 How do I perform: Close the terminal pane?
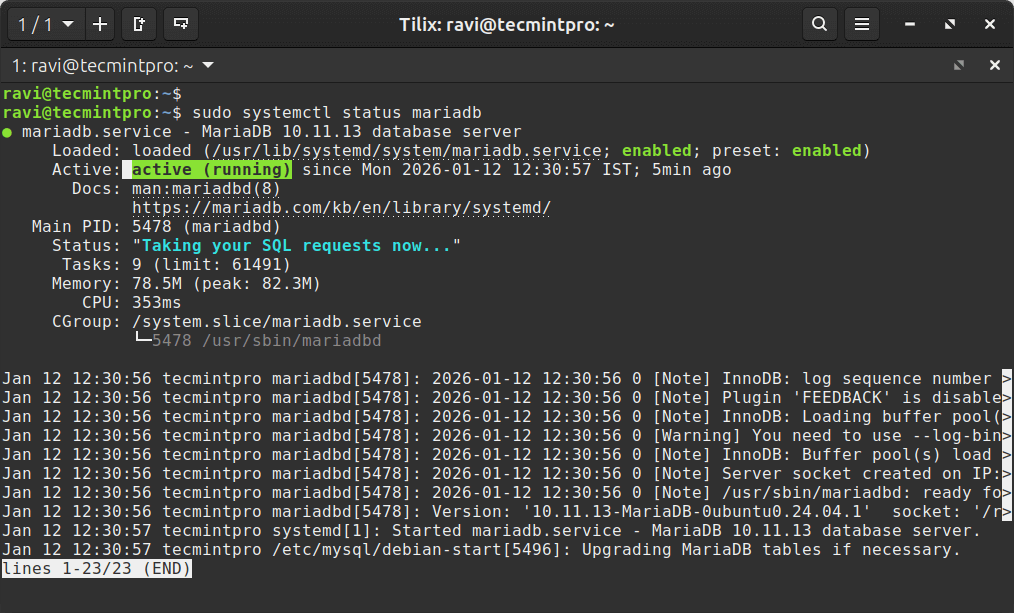(994, 66)
